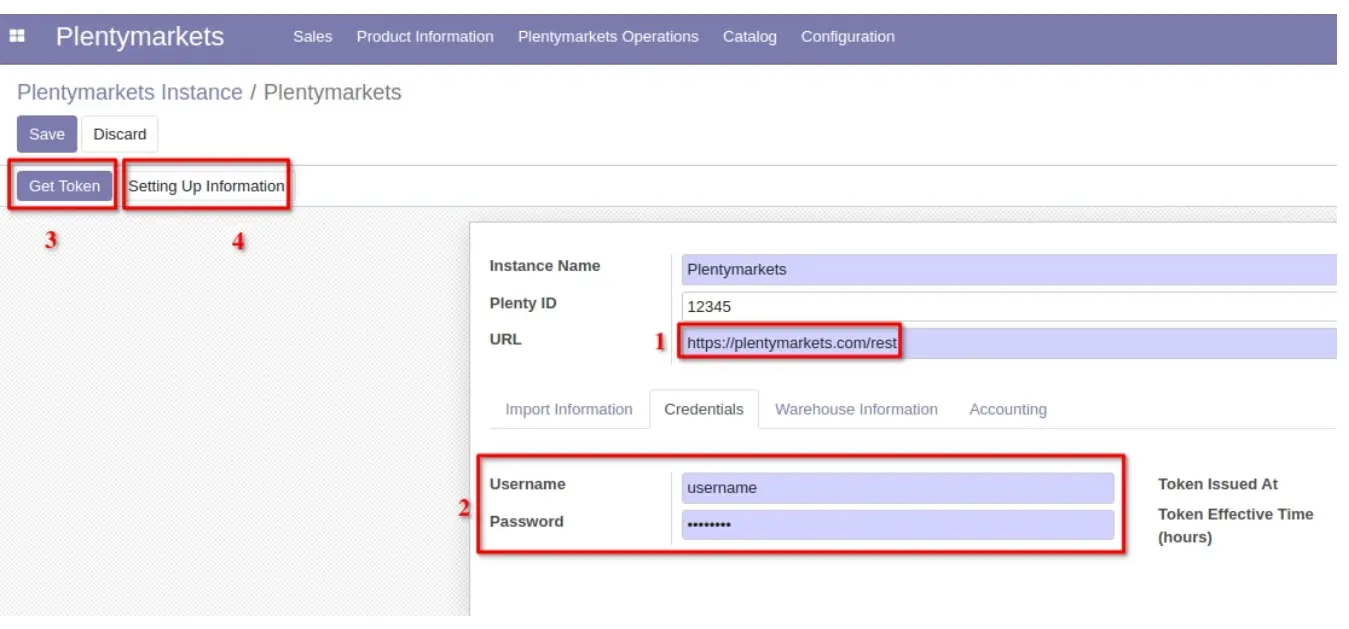Click the Plentymarkets brand title
Viewport: 1349px width, 629px height.
click(140, 37)
